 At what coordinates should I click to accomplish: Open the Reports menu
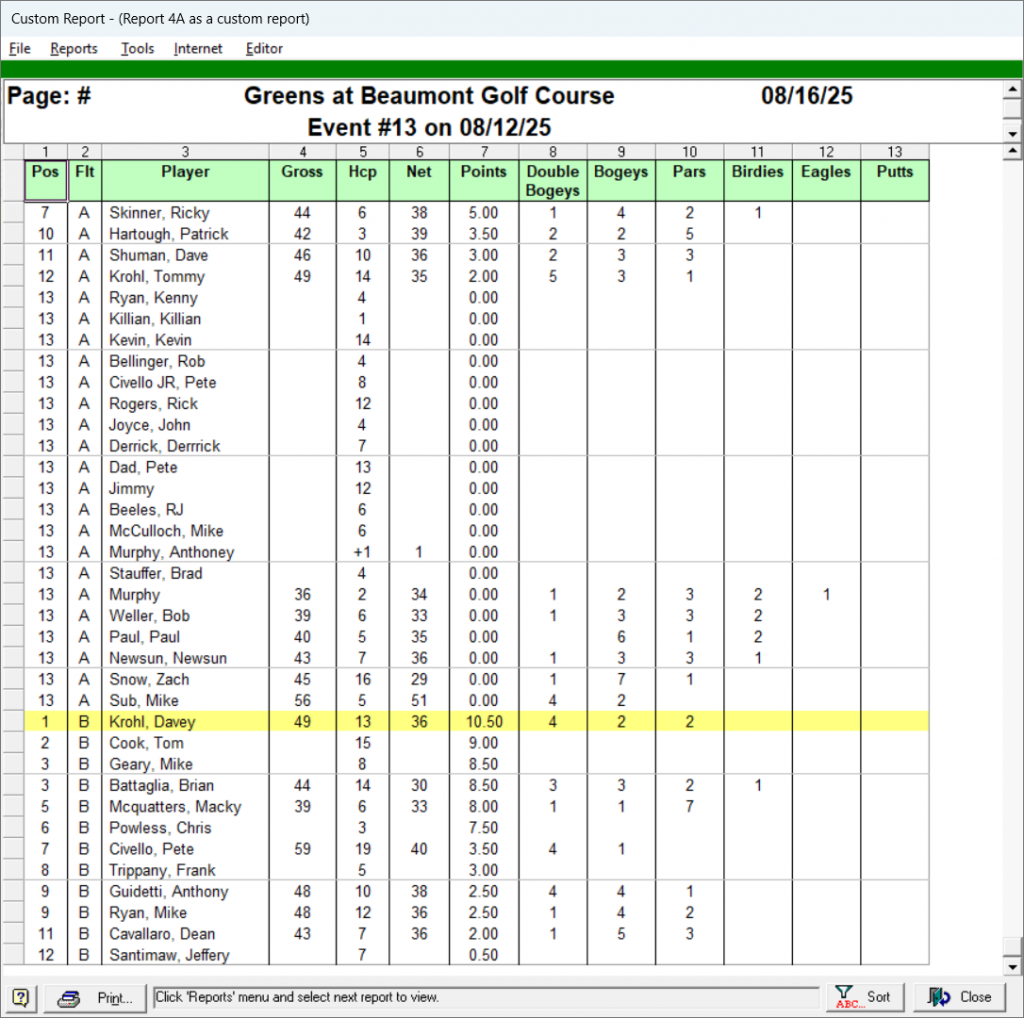pos(74,48)
